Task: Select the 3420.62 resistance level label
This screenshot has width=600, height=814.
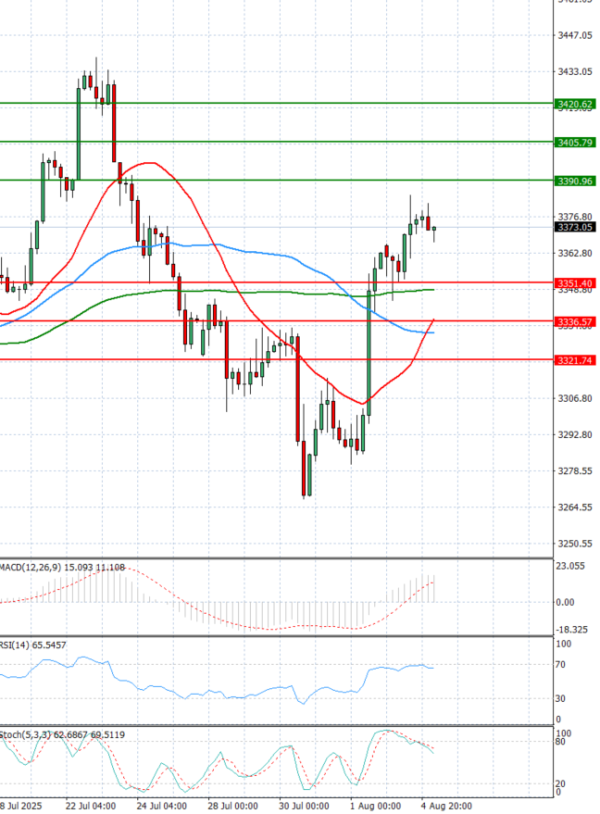Action: click(x=575, y=104)
